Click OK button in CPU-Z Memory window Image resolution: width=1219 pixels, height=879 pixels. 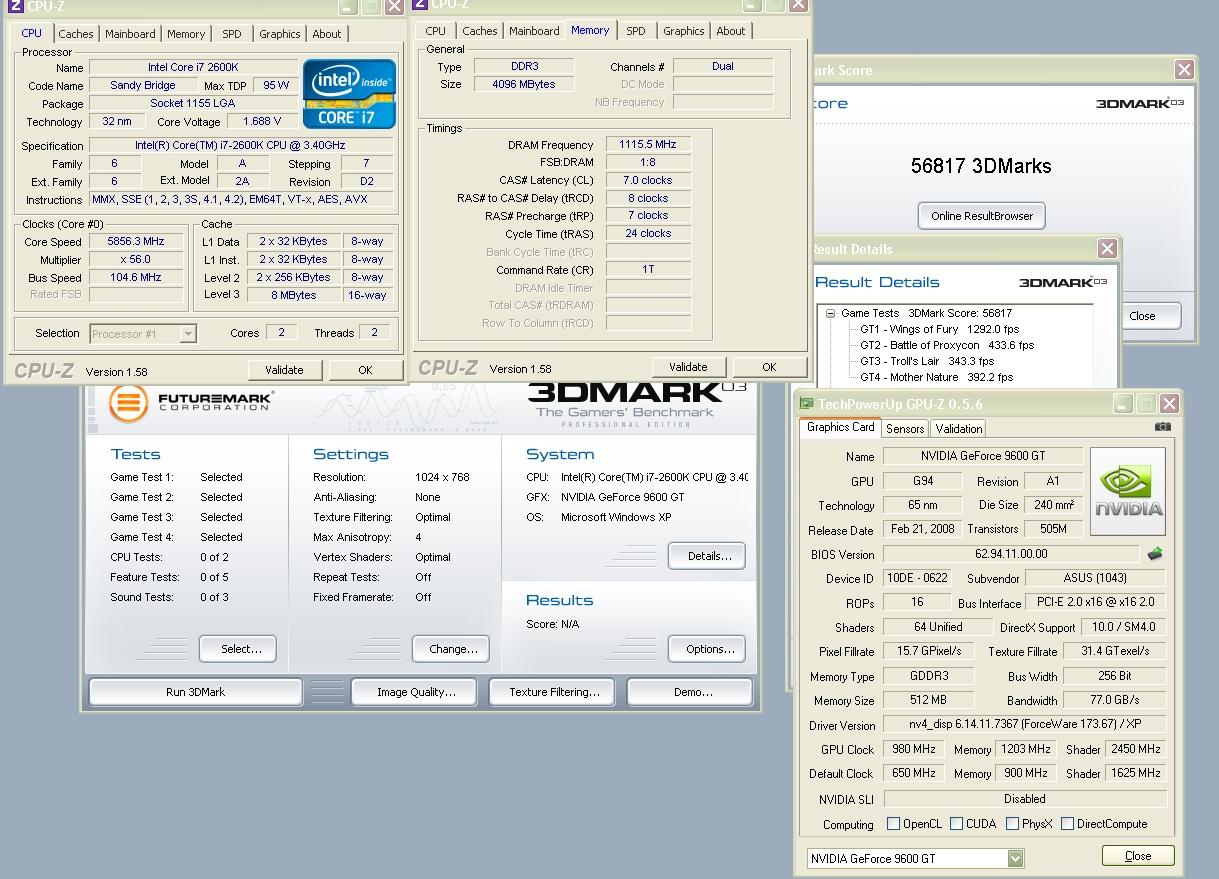point(769,367)
